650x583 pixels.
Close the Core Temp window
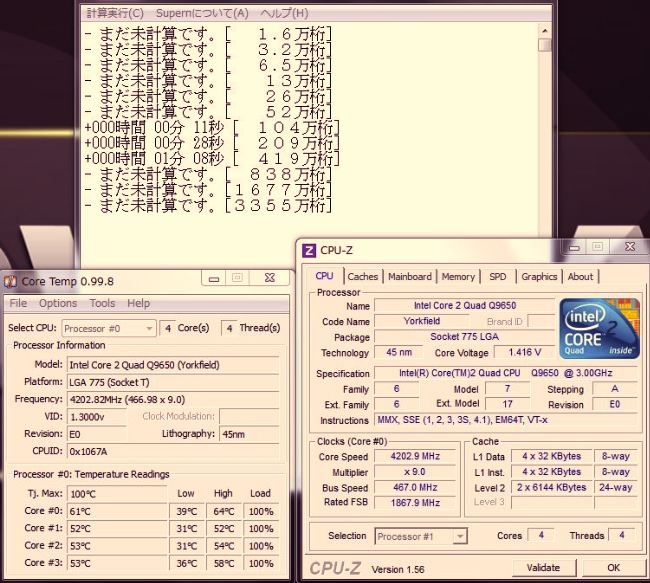point(269,279)
